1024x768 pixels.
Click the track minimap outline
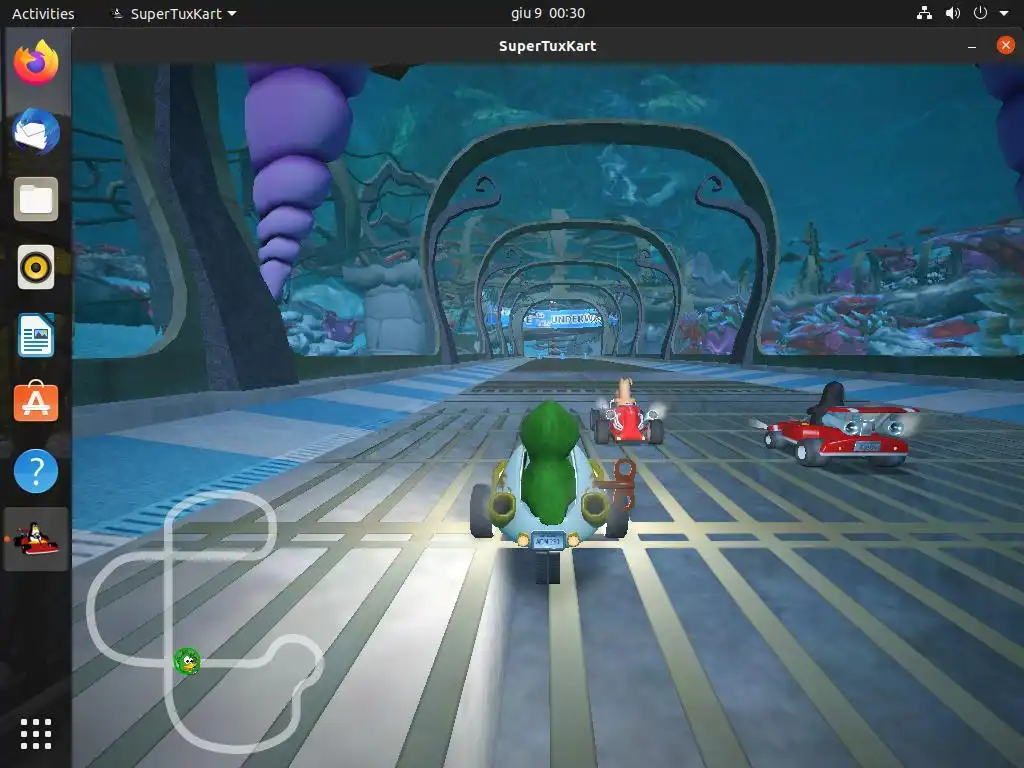[x=205, y=621]
